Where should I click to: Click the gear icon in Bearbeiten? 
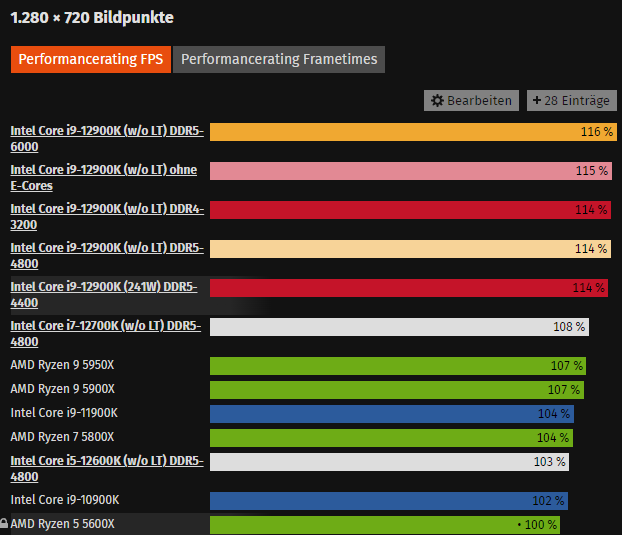click(437, 100)
